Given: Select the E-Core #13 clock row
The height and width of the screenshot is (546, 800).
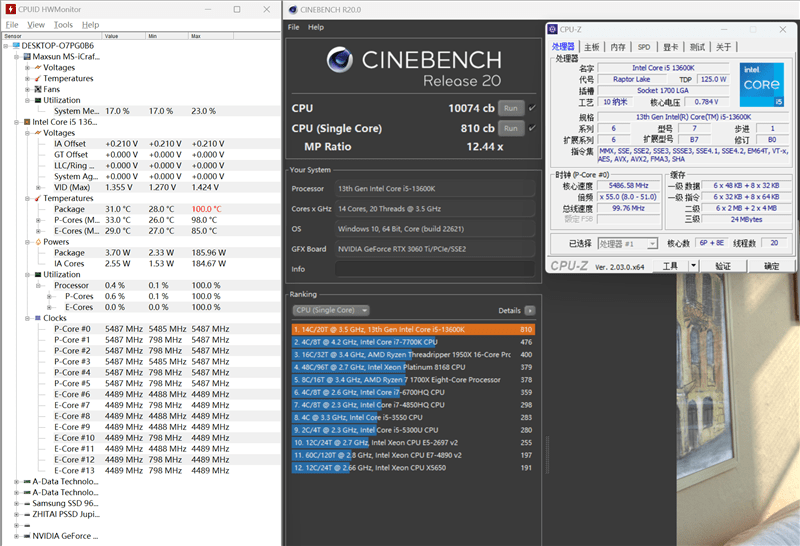Looking at the screenshot, I should click(x=141, y=470).
